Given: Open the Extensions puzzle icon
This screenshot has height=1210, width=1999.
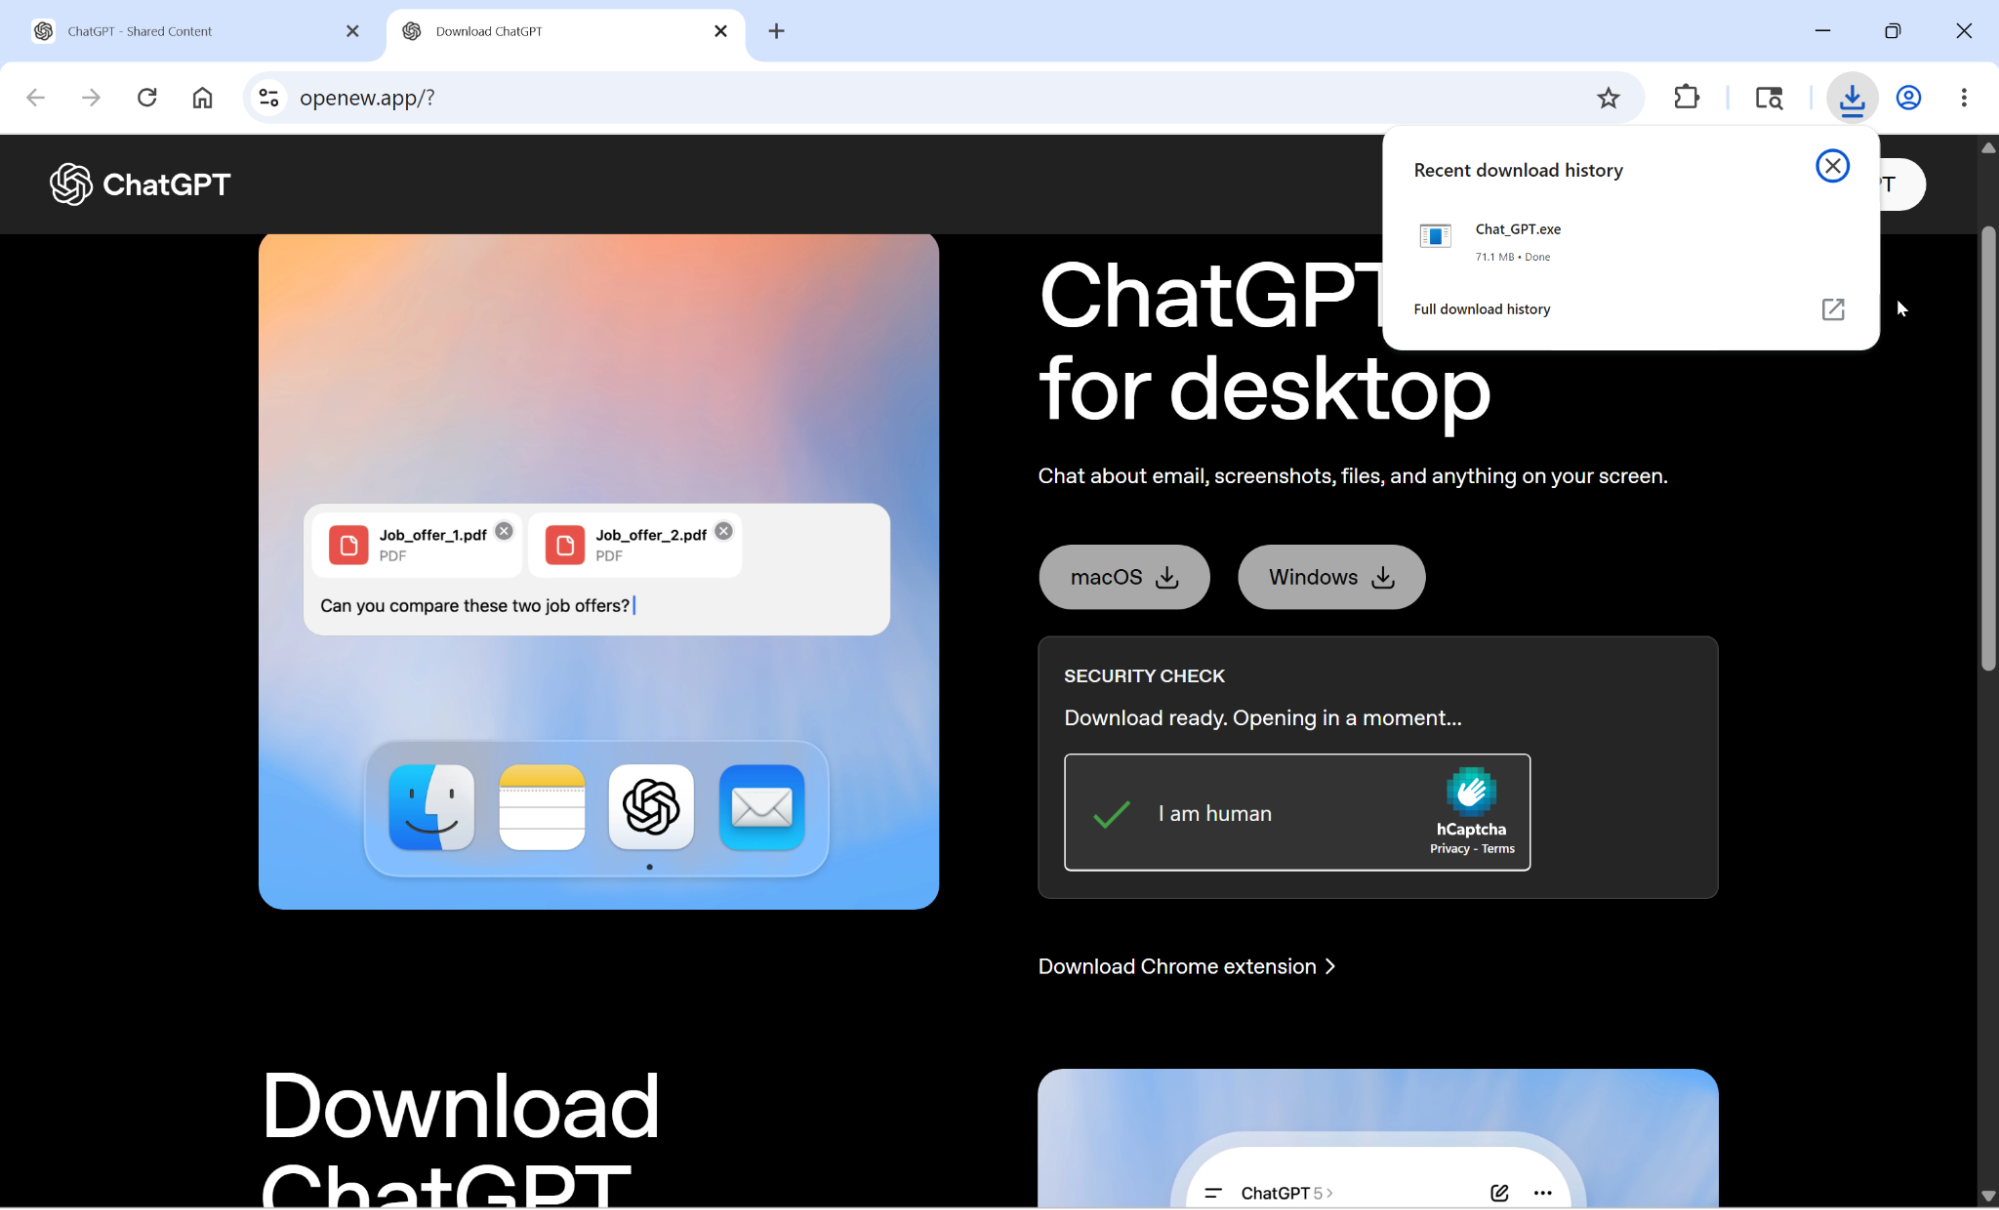Looking at the screenshot, I should coord(1687,97).
